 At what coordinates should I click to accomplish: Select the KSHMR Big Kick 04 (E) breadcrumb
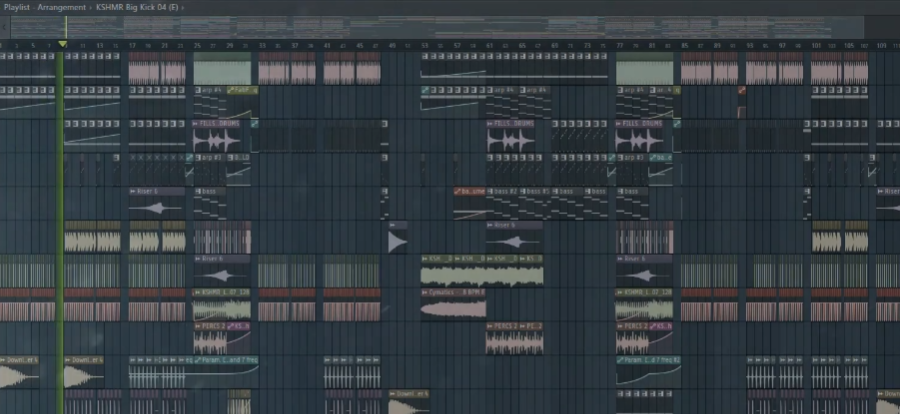coord(137,7)
